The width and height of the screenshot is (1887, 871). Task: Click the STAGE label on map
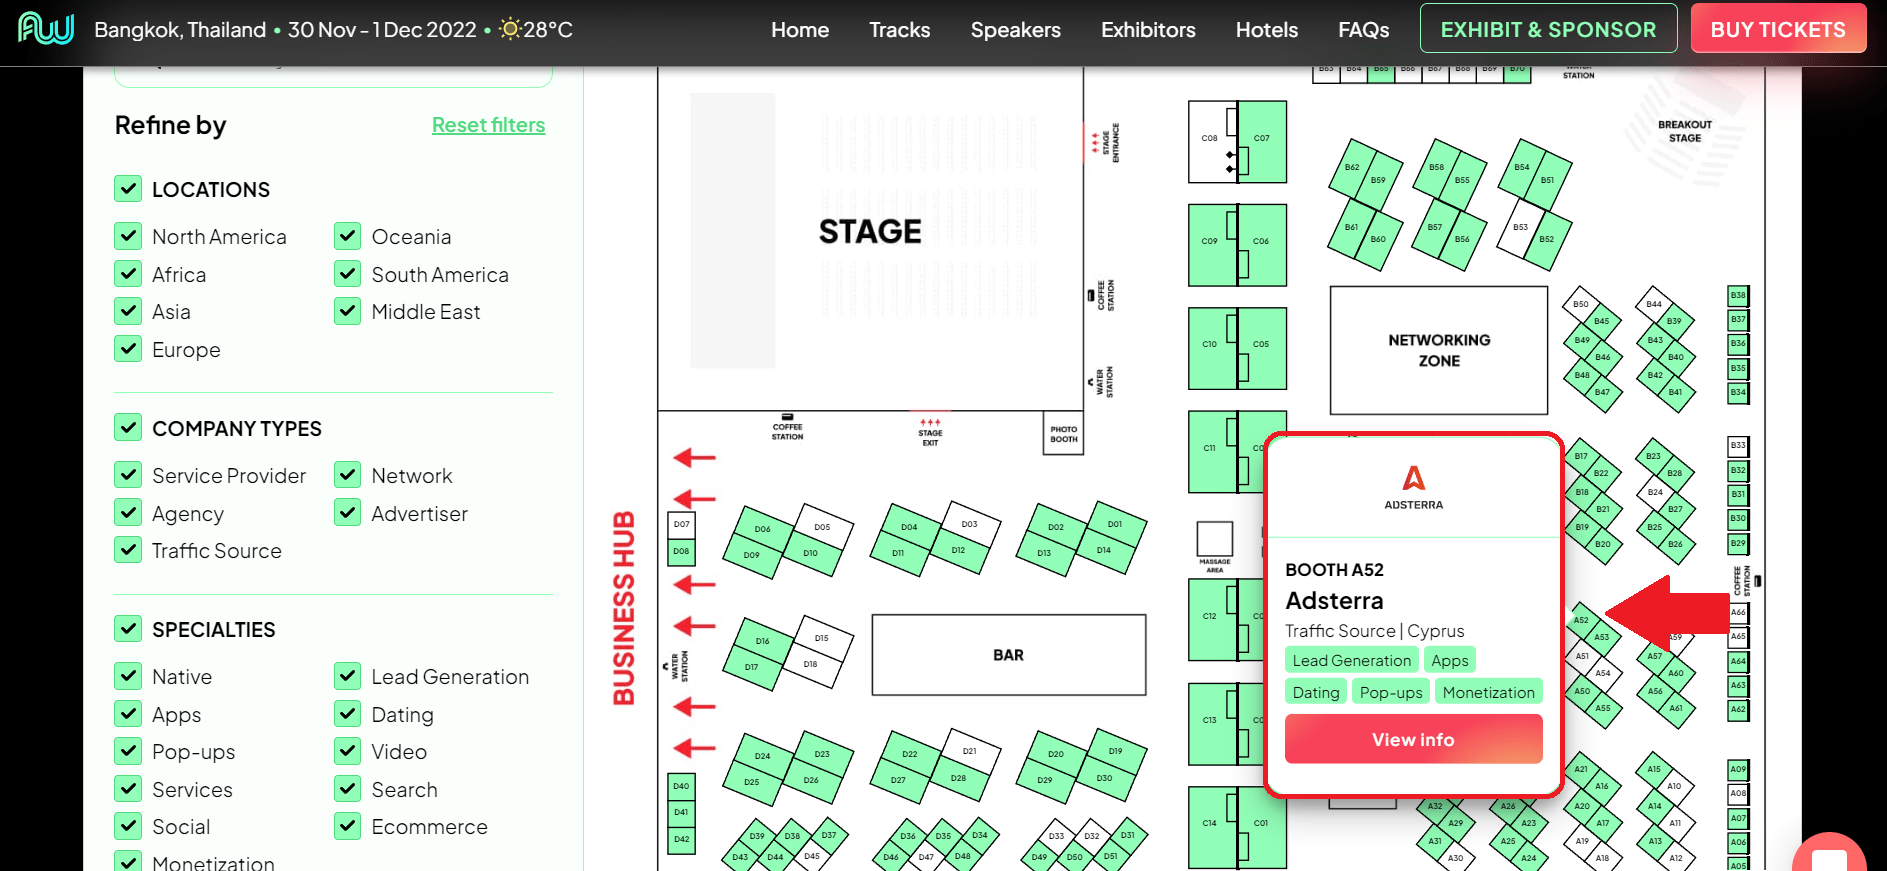[x=870, y=232]
